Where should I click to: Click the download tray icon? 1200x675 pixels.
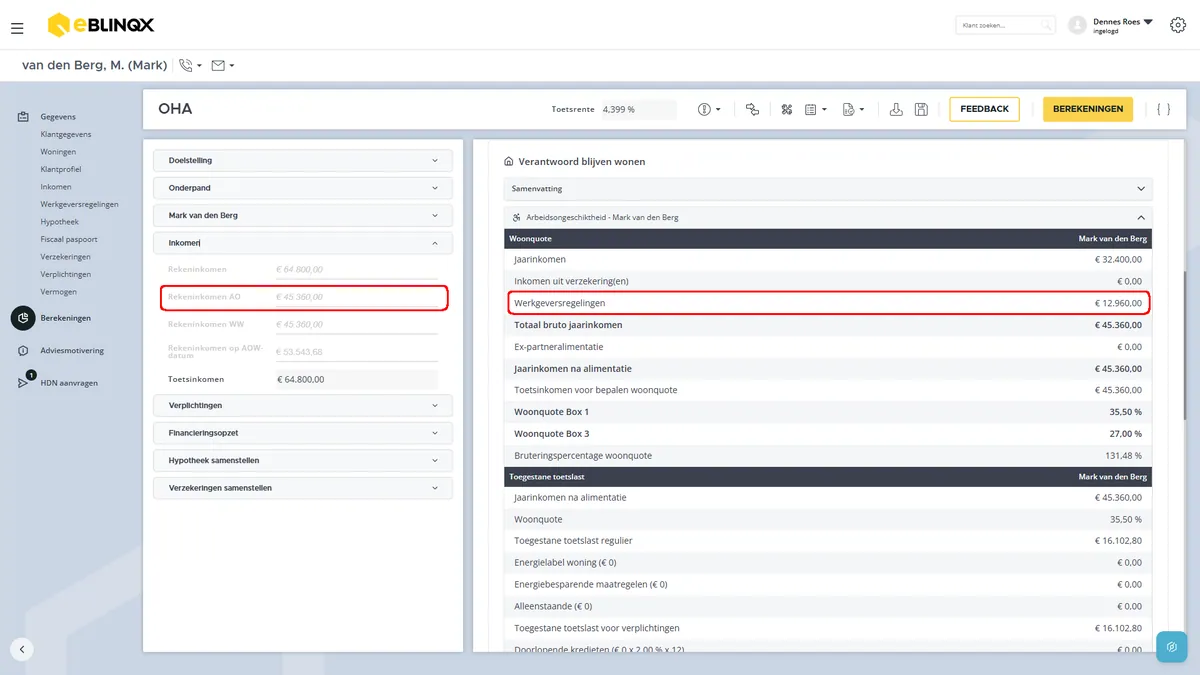point(897,109)
